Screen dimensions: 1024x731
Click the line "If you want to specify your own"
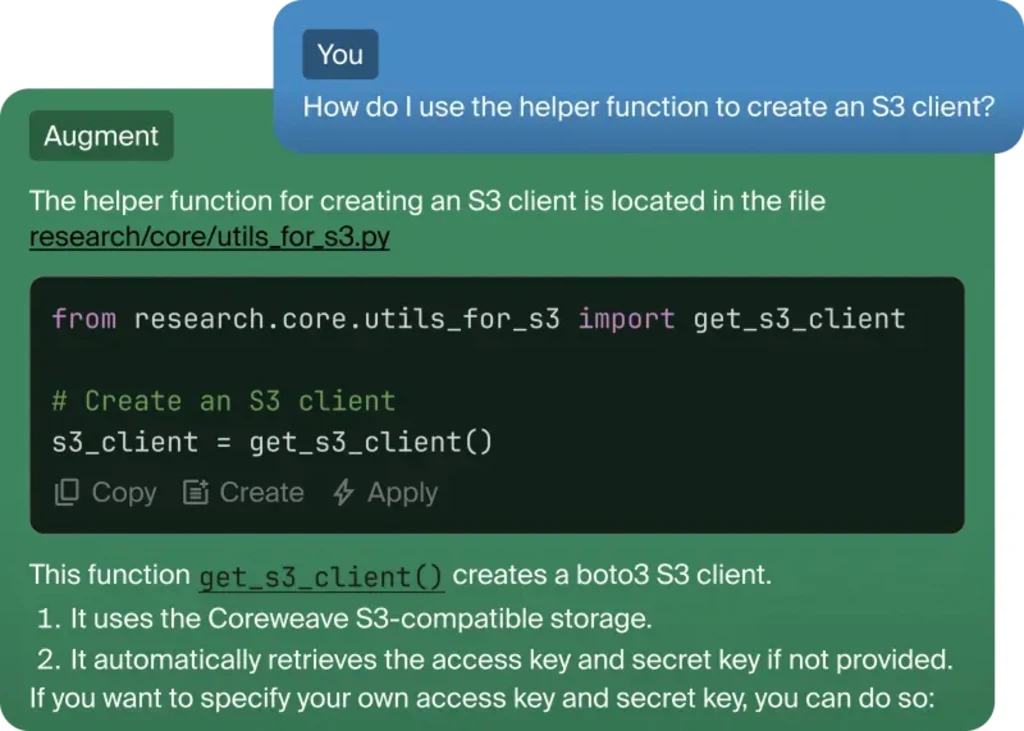click(x=481, y=697)
